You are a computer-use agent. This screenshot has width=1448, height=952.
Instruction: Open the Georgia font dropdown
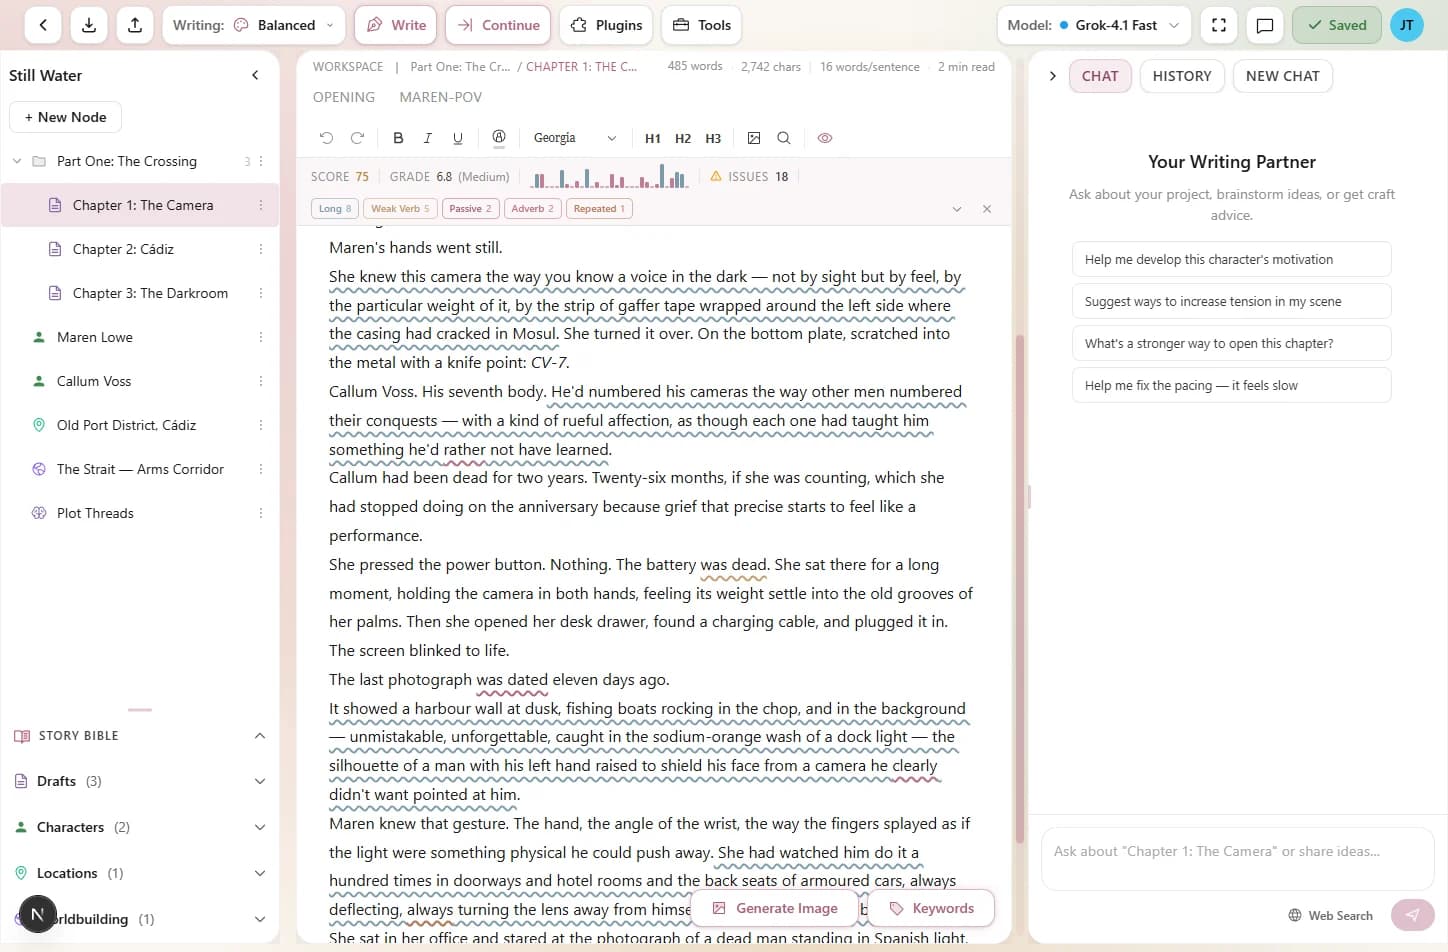[x=574, y=137]
